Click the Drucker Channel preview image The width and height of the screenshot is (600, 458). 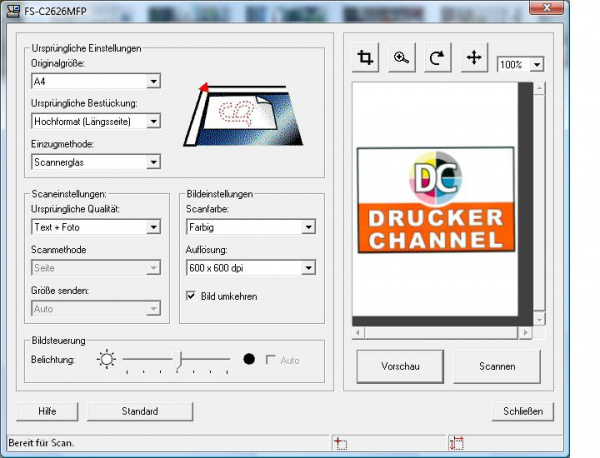click(436, 200)
